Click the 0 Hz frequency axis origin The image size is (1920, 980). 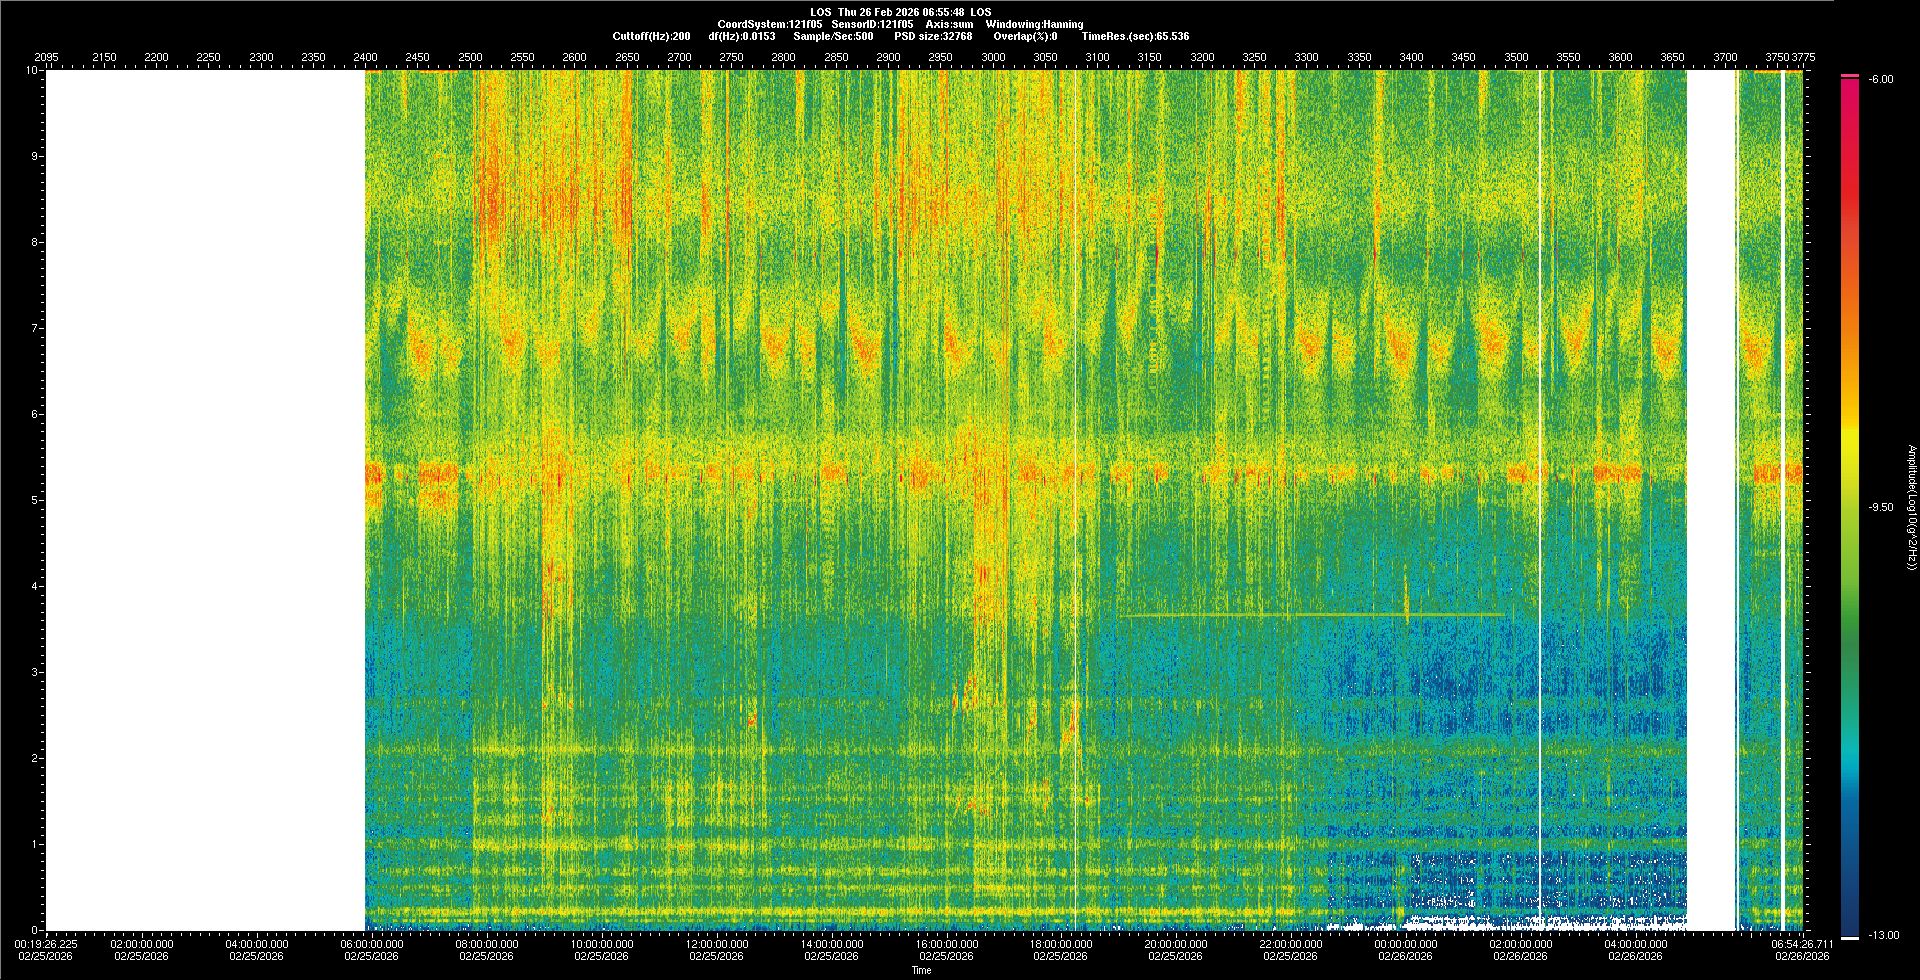coord(34,930)
